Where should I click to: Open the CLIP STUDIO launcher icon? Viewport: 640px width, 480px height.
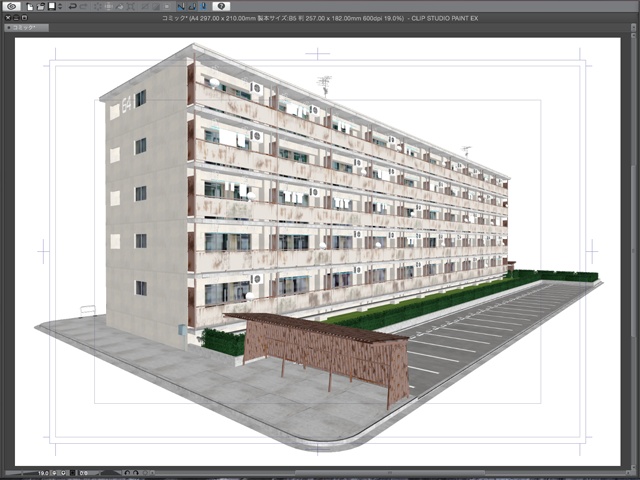pyautogui.click(x=11, y=6)
